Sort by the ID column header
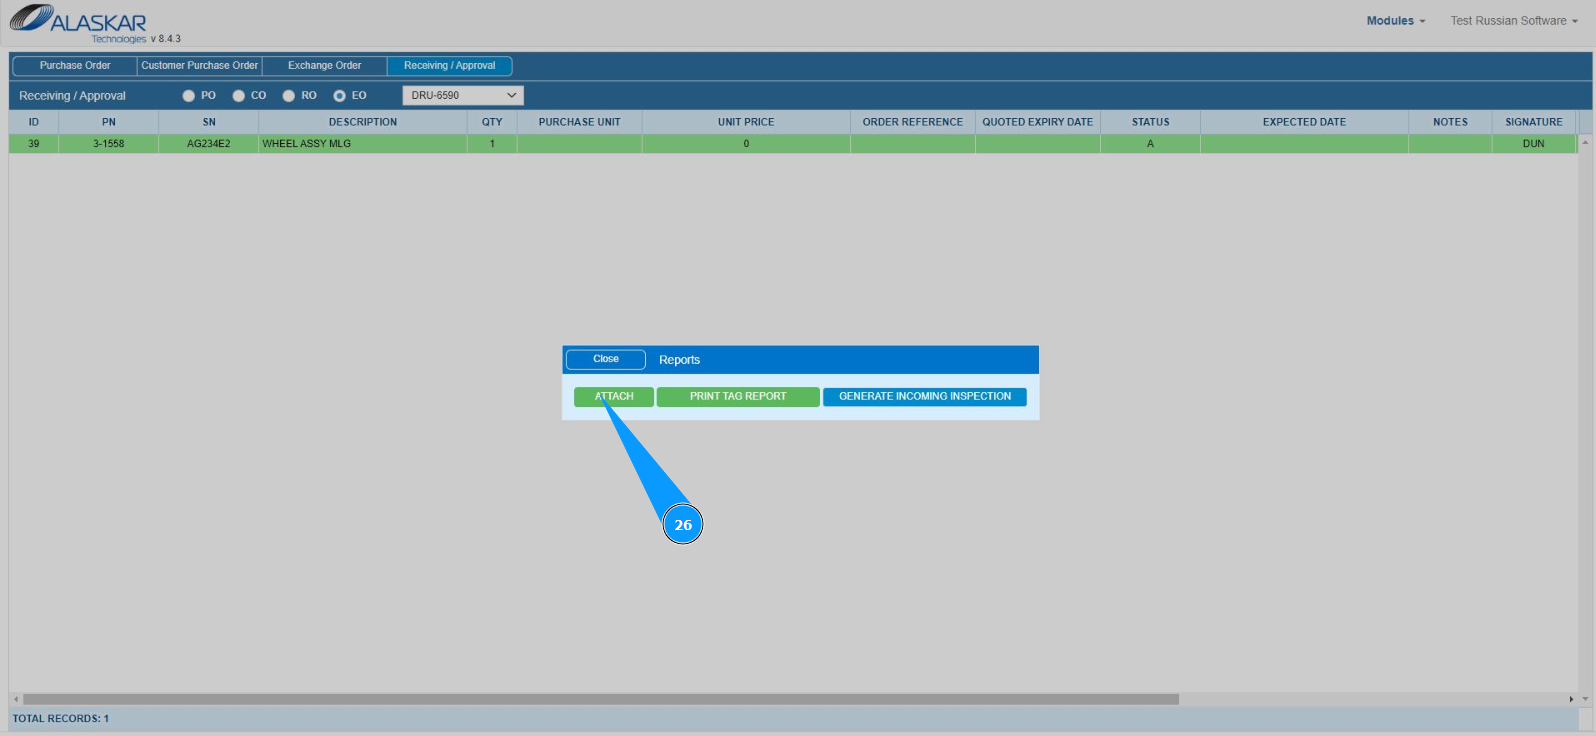This screenshot has height=736, width=1596. point(34,122)
